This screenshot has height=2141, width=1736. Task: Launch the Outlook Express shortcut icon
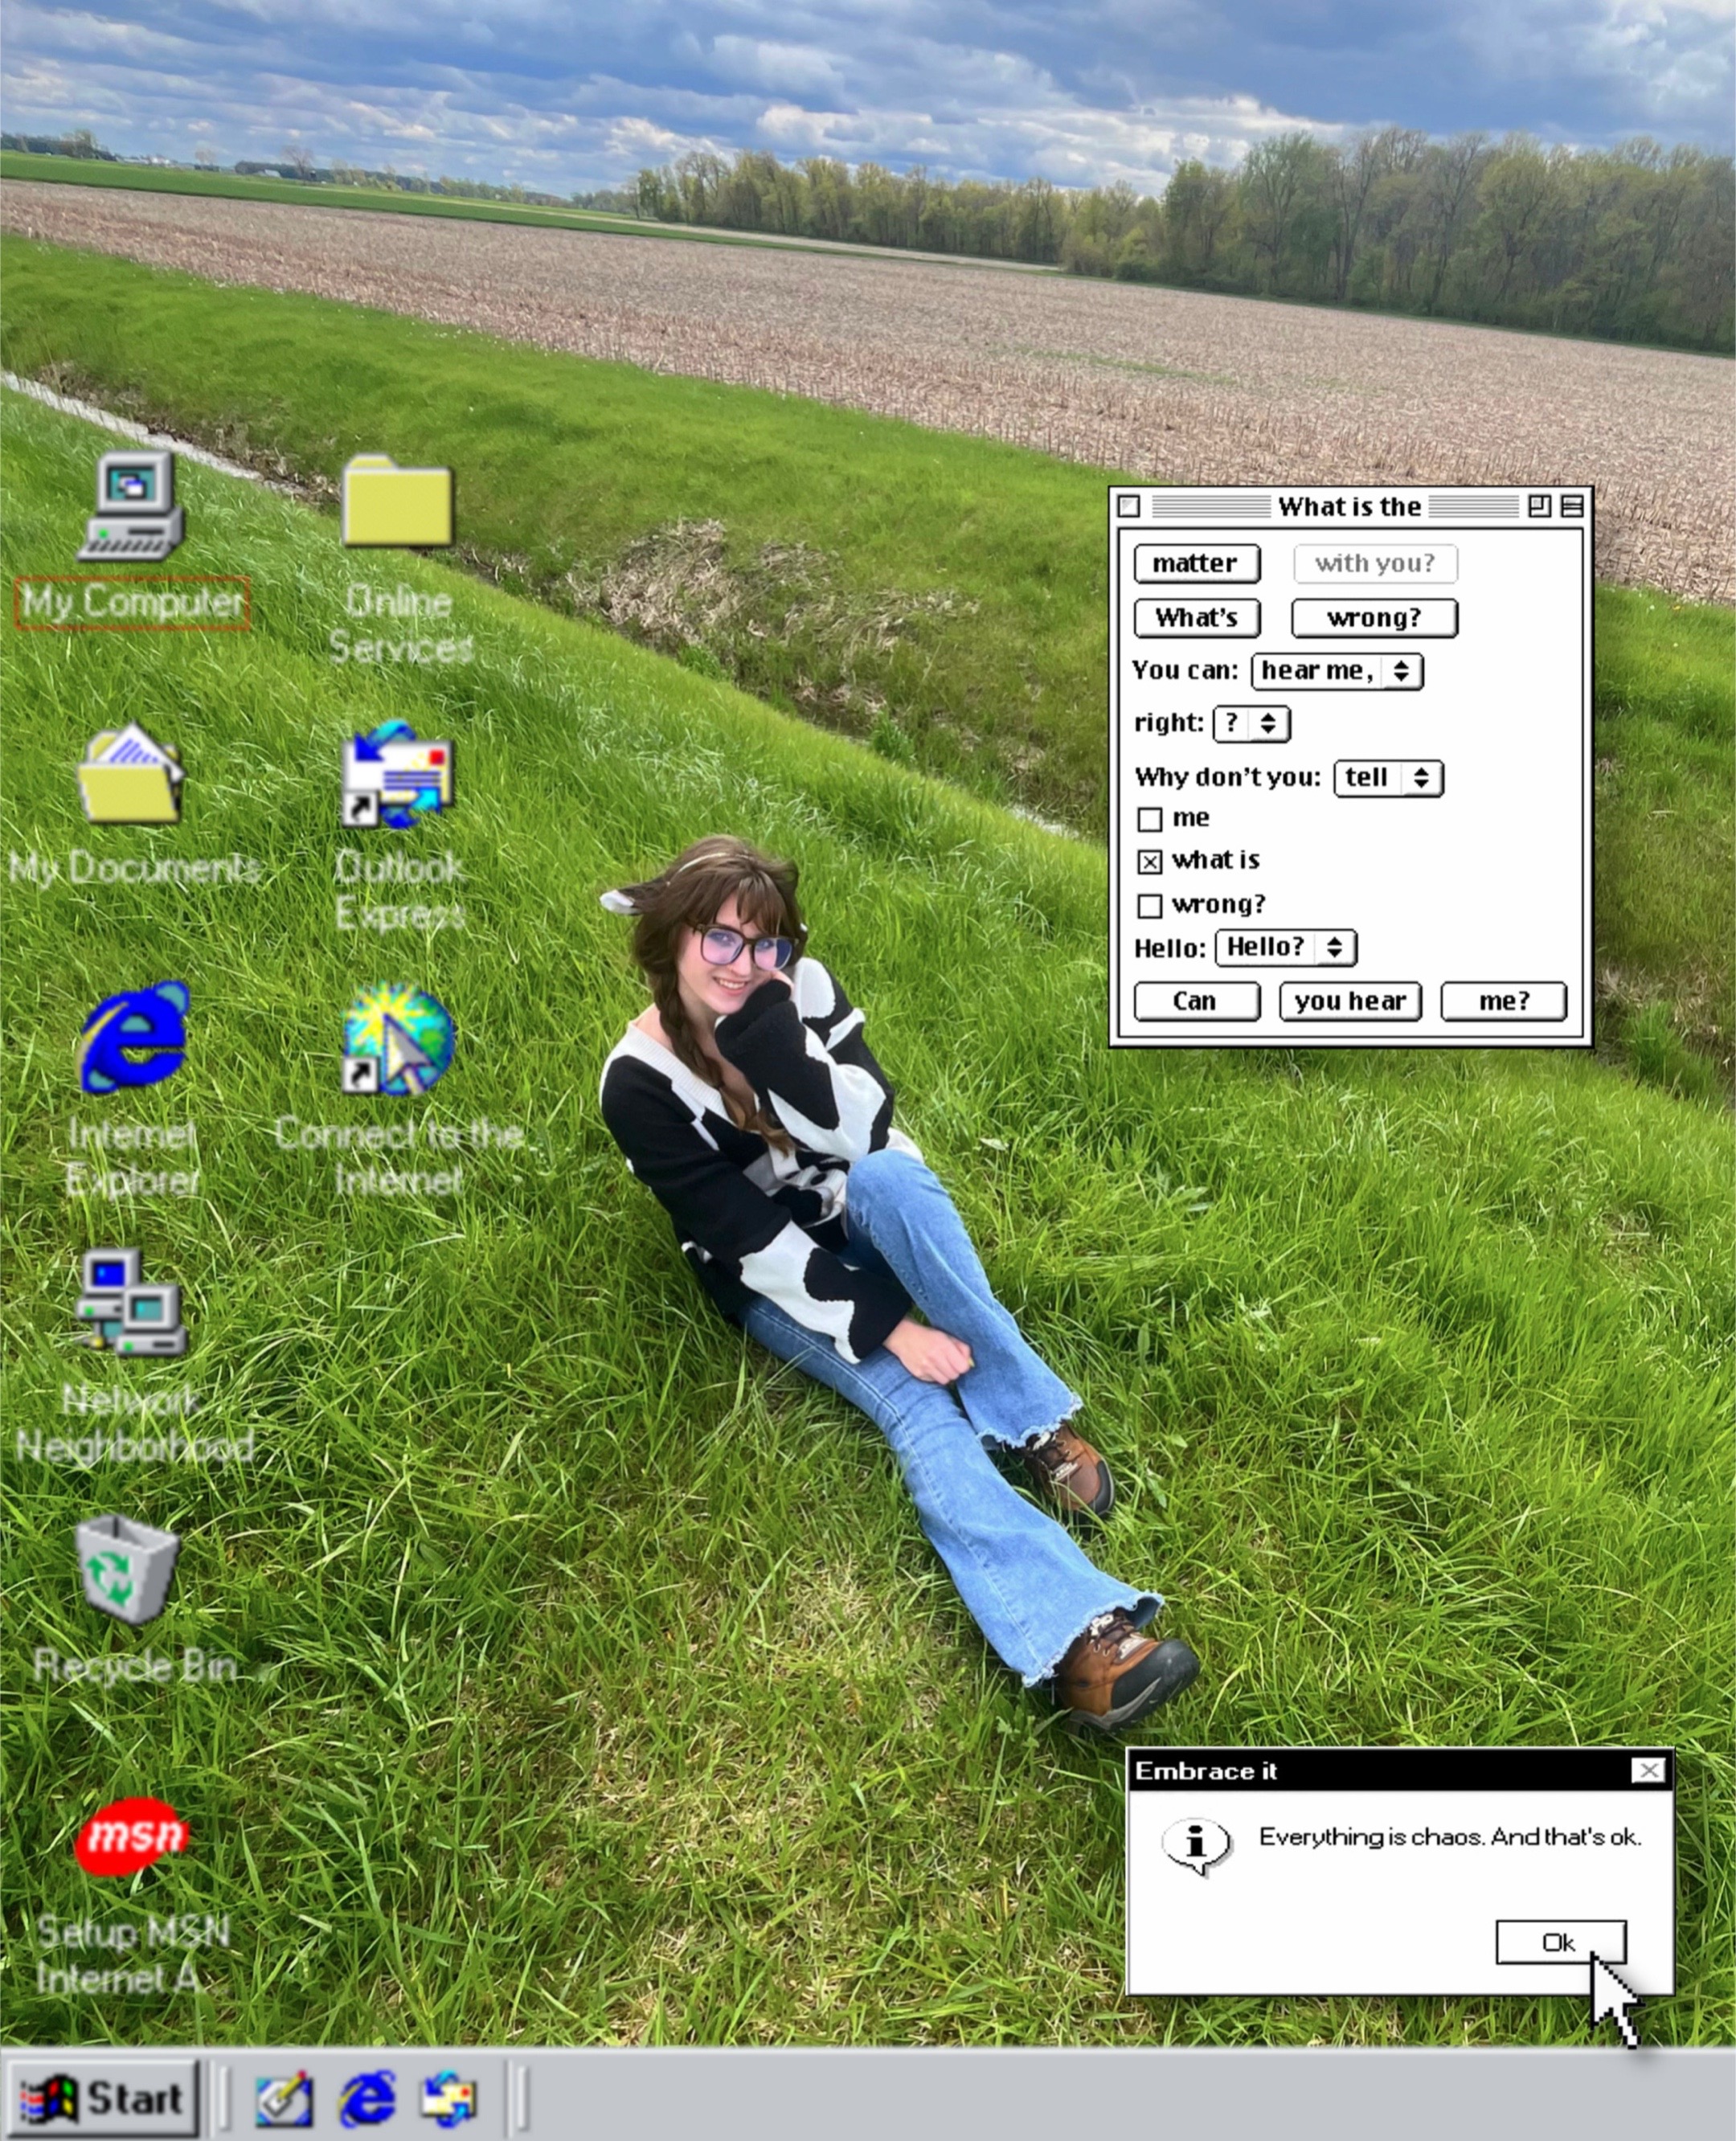(397, 774)
